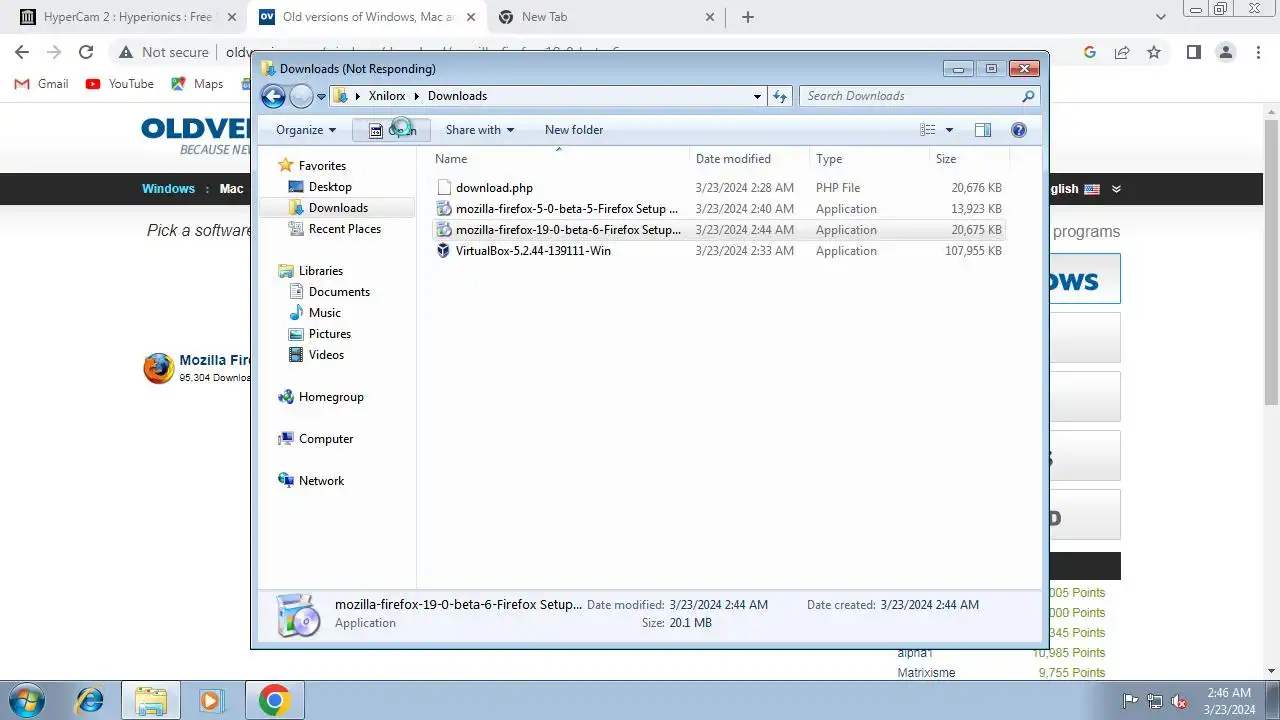
Task: Launch Internet Explorer from the taskbar
Action: [x=89, y=700]
